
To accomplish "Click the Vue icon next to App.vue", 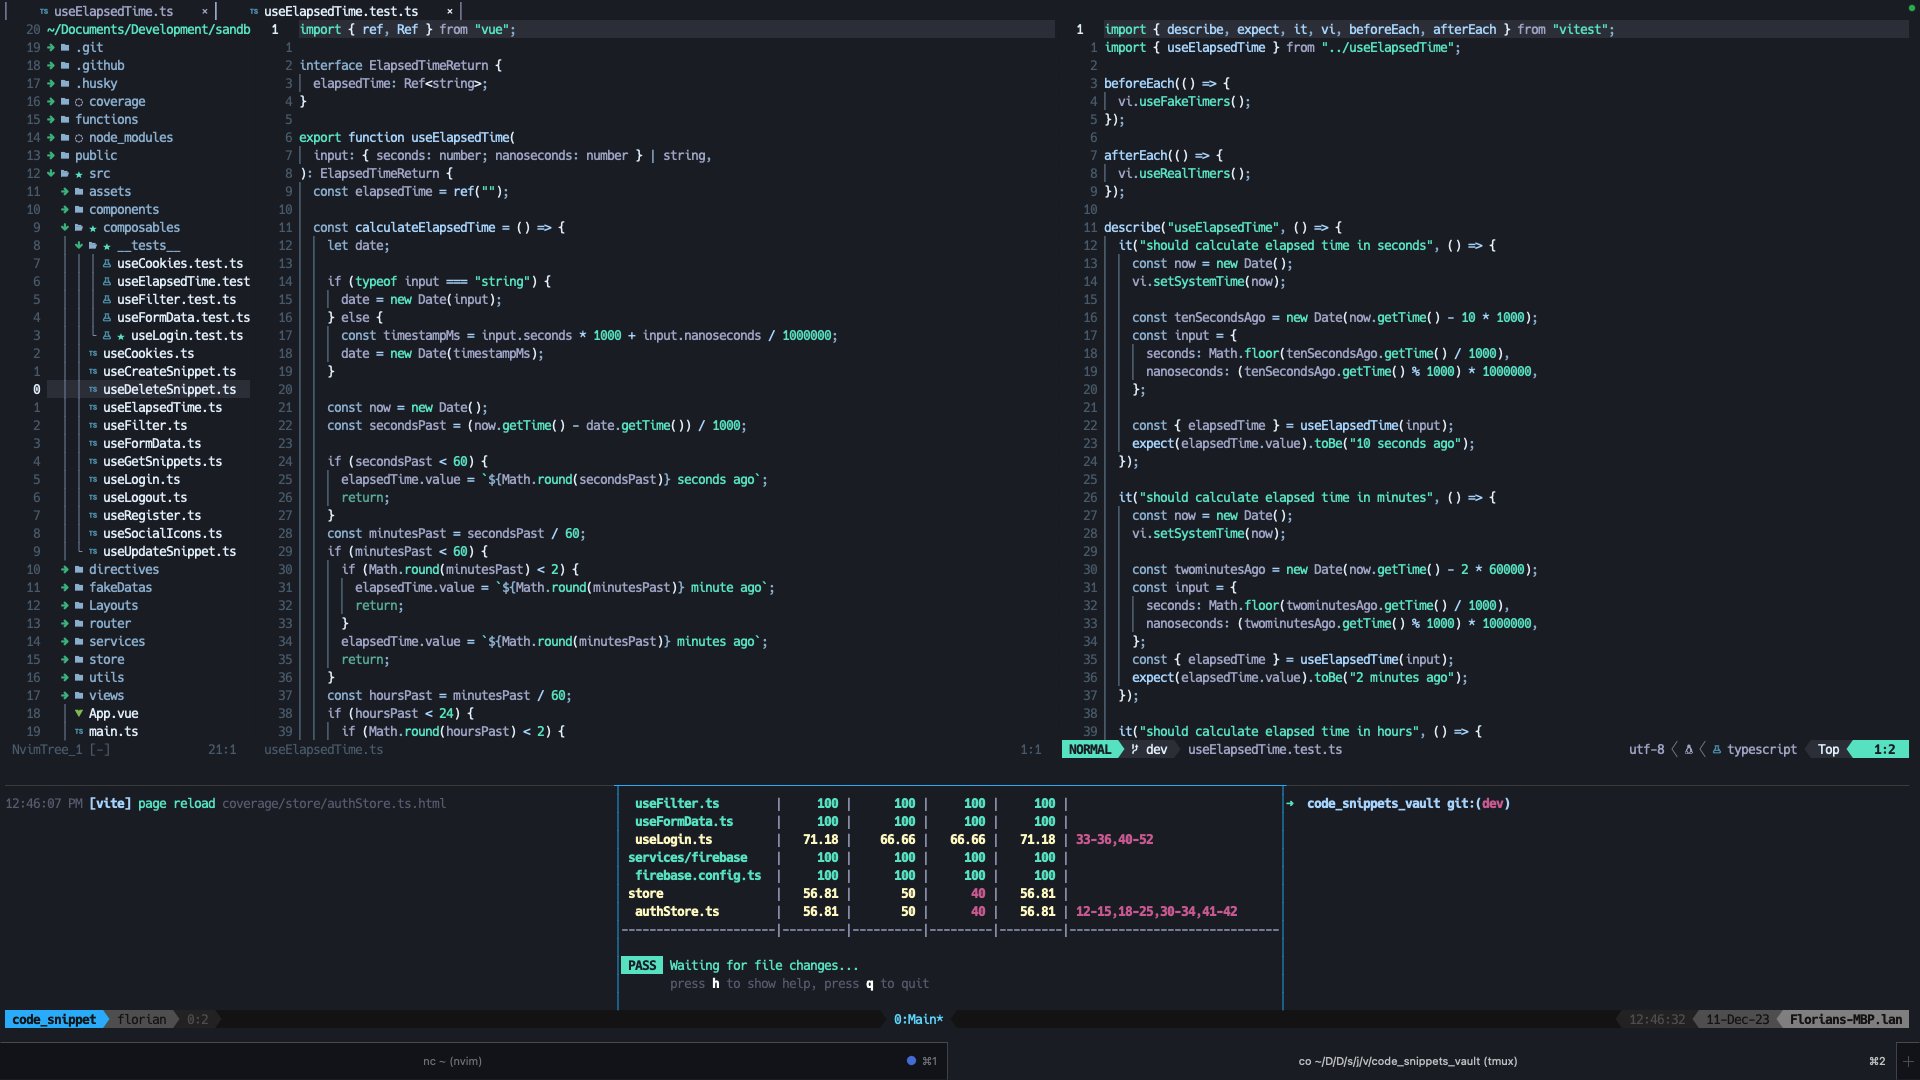I will [x=79, y=714].
